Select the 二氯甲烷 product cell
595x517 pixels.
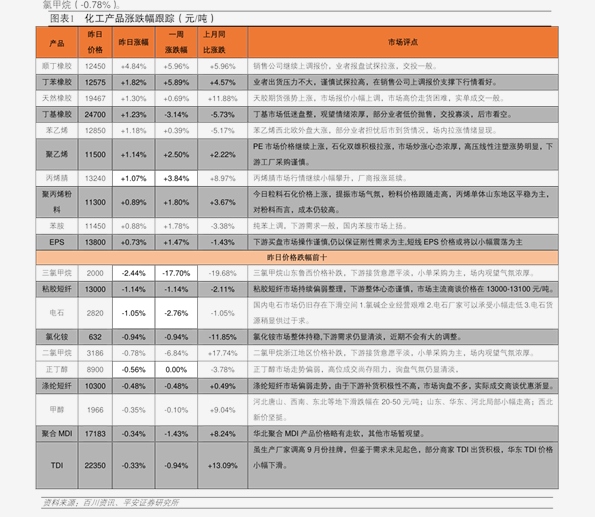57,353
